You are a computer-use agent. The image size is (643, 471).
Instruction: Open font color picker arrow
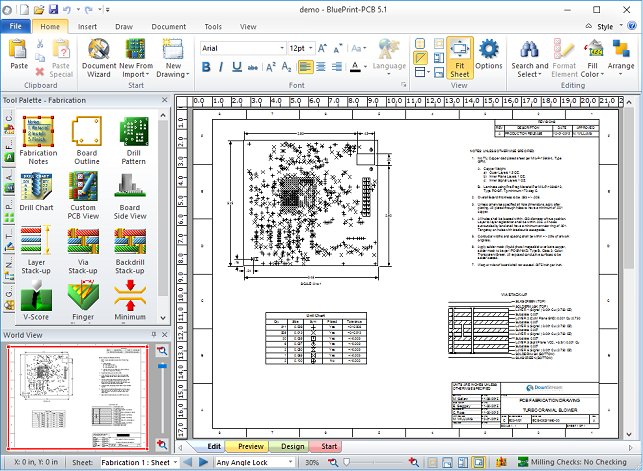tap(365, 67)
